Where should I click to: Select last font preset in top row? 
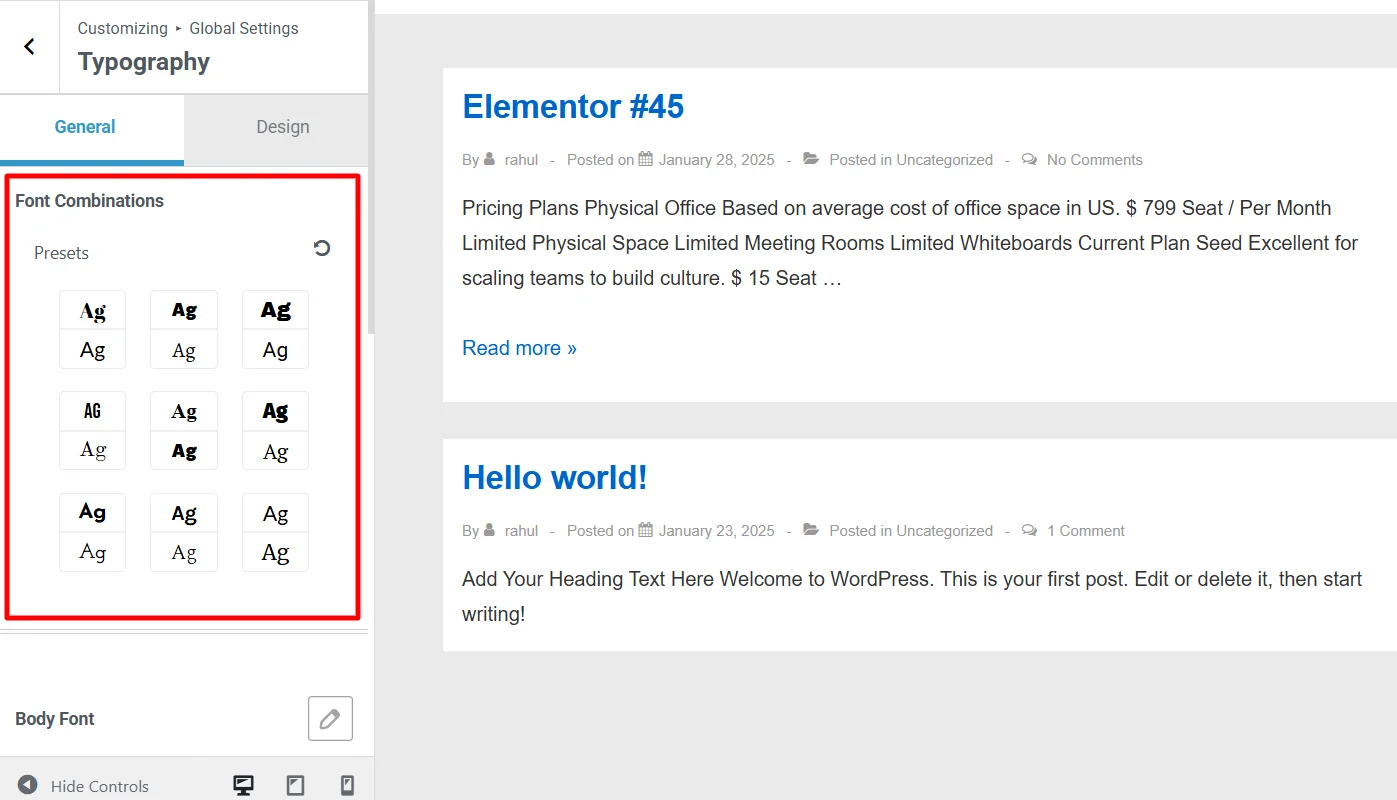coord(276,330)
